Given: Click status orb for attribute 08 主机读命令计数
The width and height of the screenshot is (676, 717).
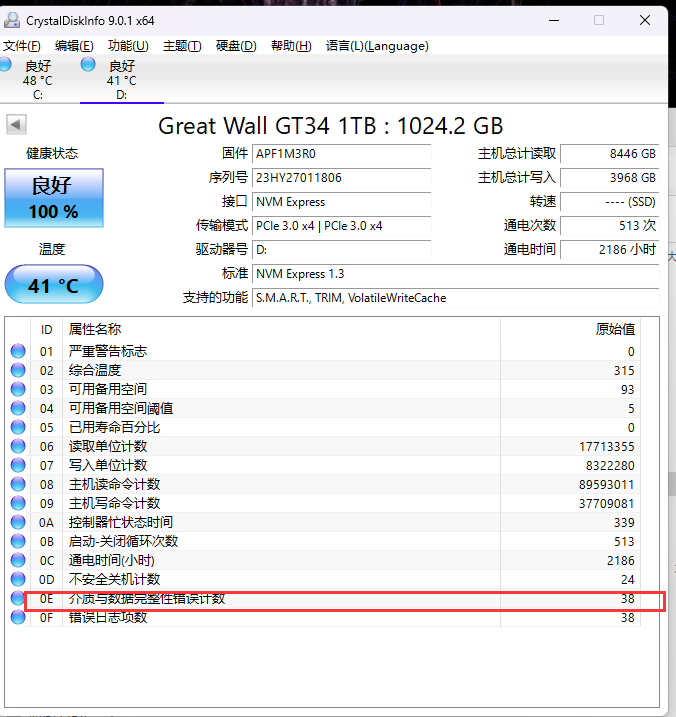Looking at the screenshot, I should pos(18,484).
